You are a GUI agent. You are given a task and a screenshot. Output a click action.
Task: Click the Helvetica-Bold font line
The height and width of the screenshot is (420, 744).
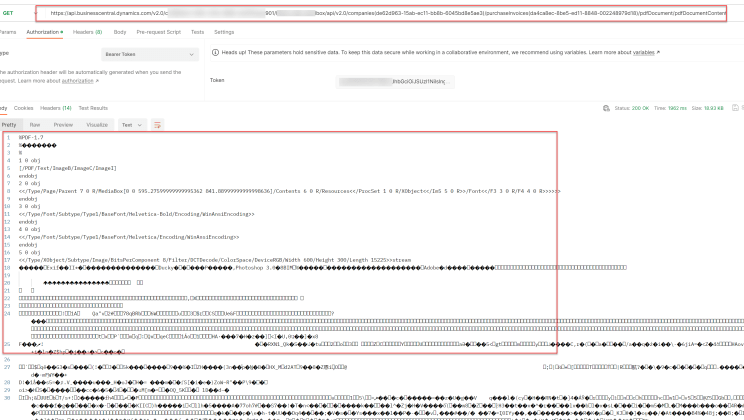pyautogui.click(x=137, y=214)
